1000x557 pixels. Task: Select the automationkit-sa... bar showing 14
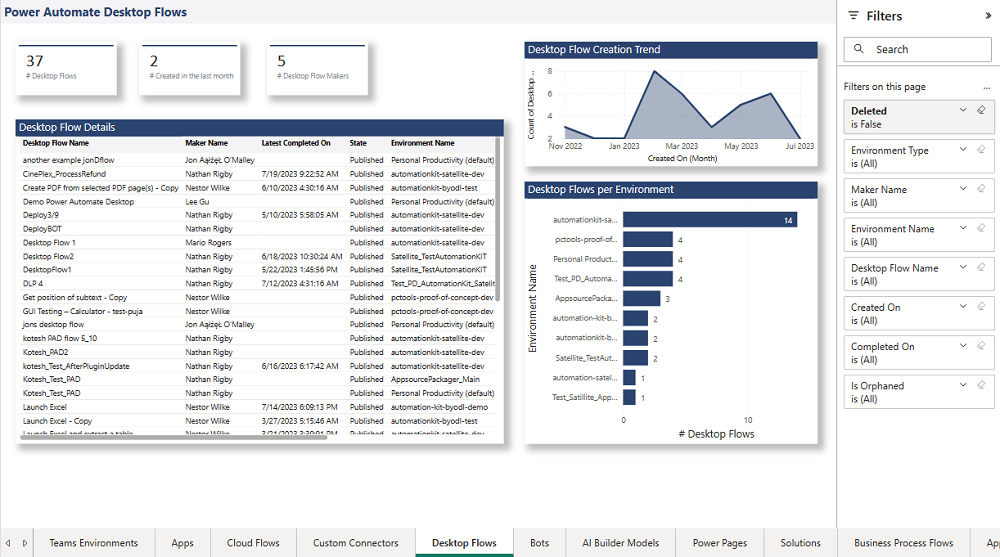[x=710, y=219]
